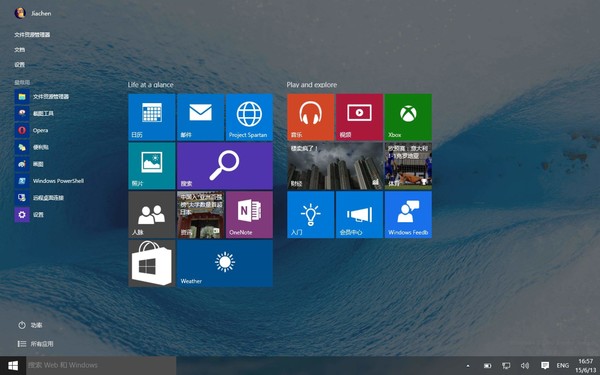Open the Finance live tile with buildings
Viewport: 600px width, 375px height.
(x=335, y=166)
